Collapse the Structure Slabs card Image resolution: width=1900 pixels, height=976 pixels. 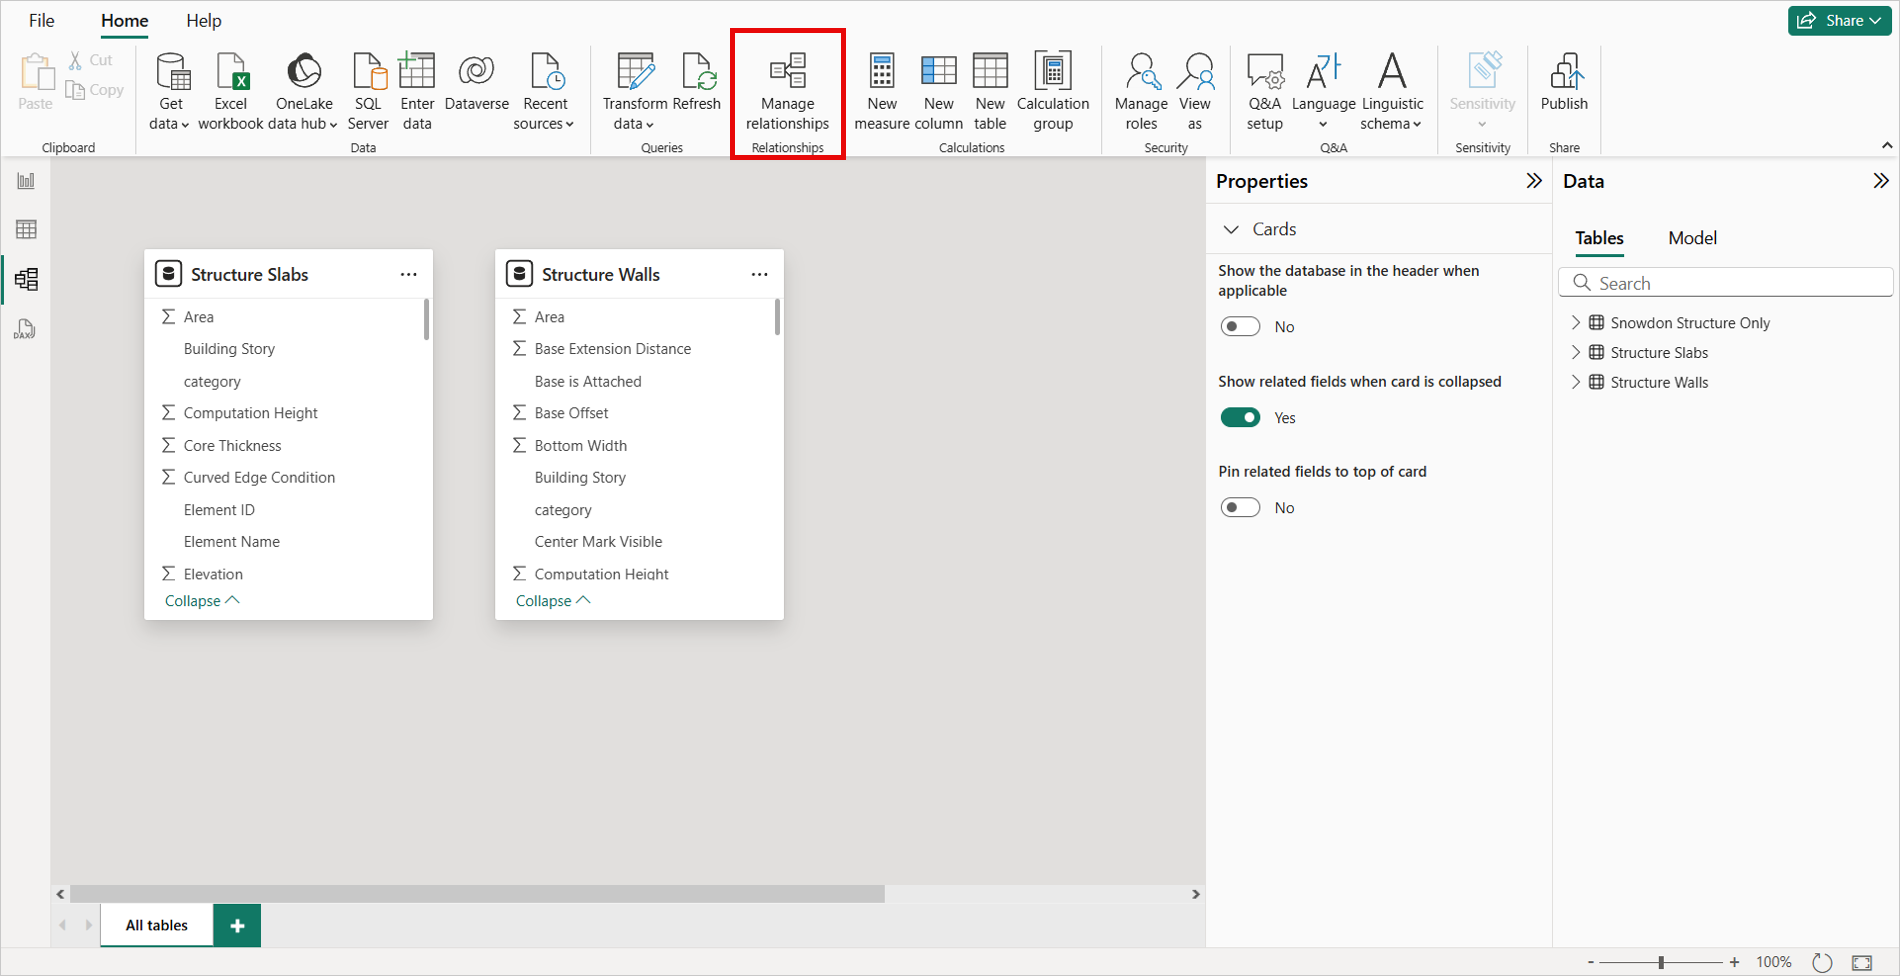pyautogui.click(x=202, y=601)
